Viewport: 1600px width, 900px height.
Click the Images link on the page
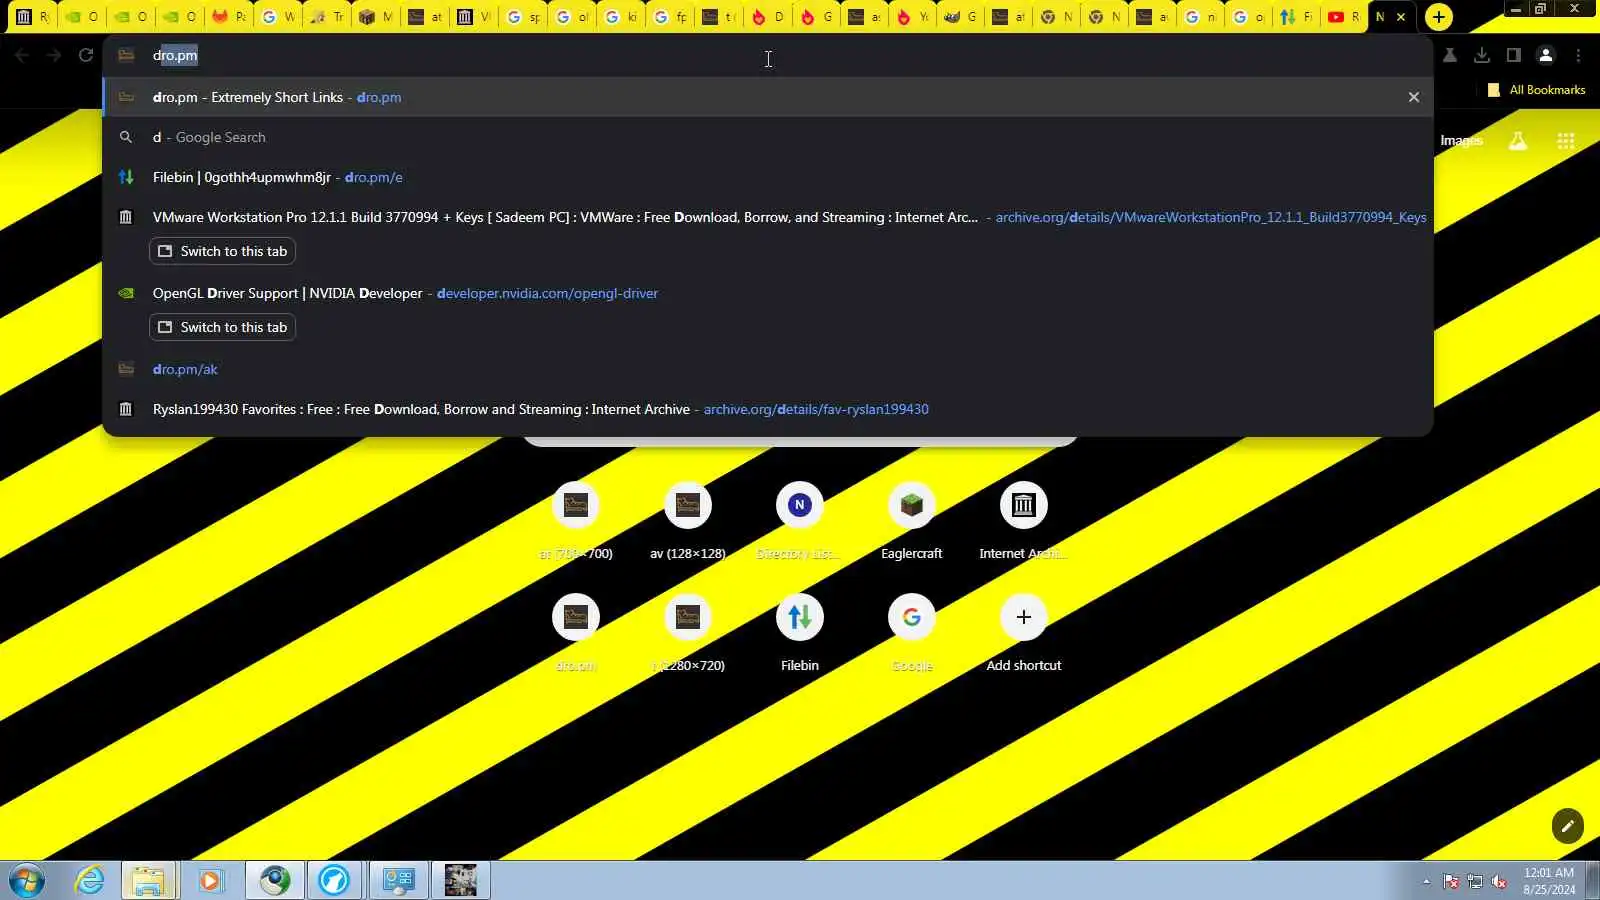[1461, 141]
